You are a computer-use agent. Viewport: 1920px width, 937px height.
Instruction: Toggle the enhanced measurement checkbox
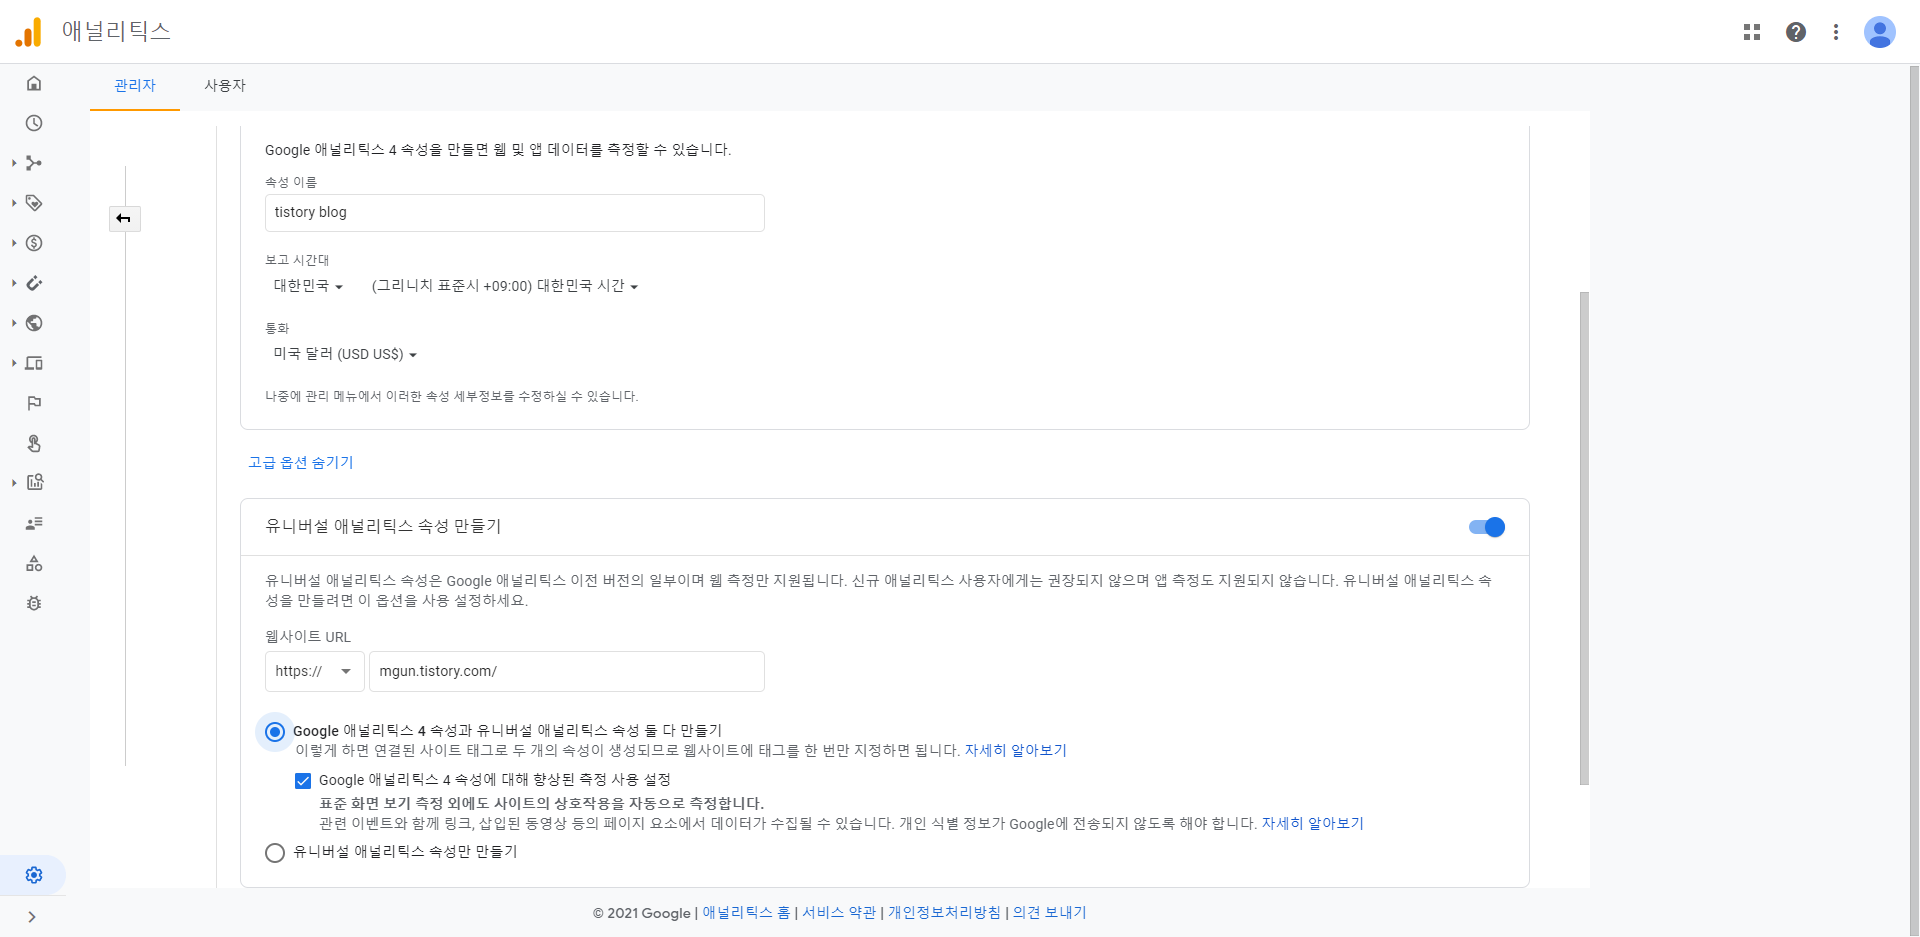tap(303, 781)
